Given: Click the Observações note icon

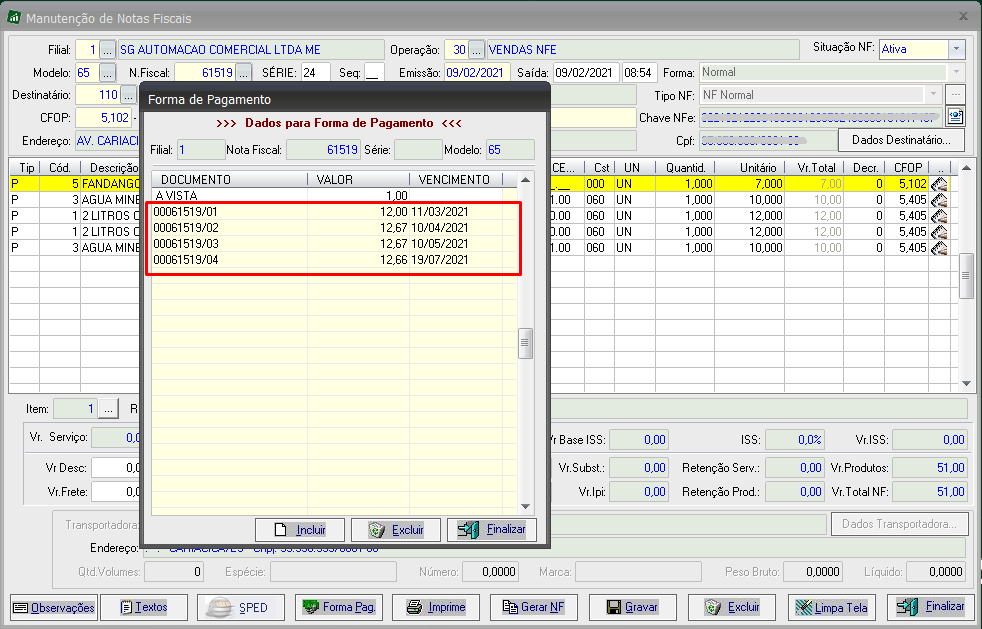Looking at the screenshot, I should click(21, 608).
